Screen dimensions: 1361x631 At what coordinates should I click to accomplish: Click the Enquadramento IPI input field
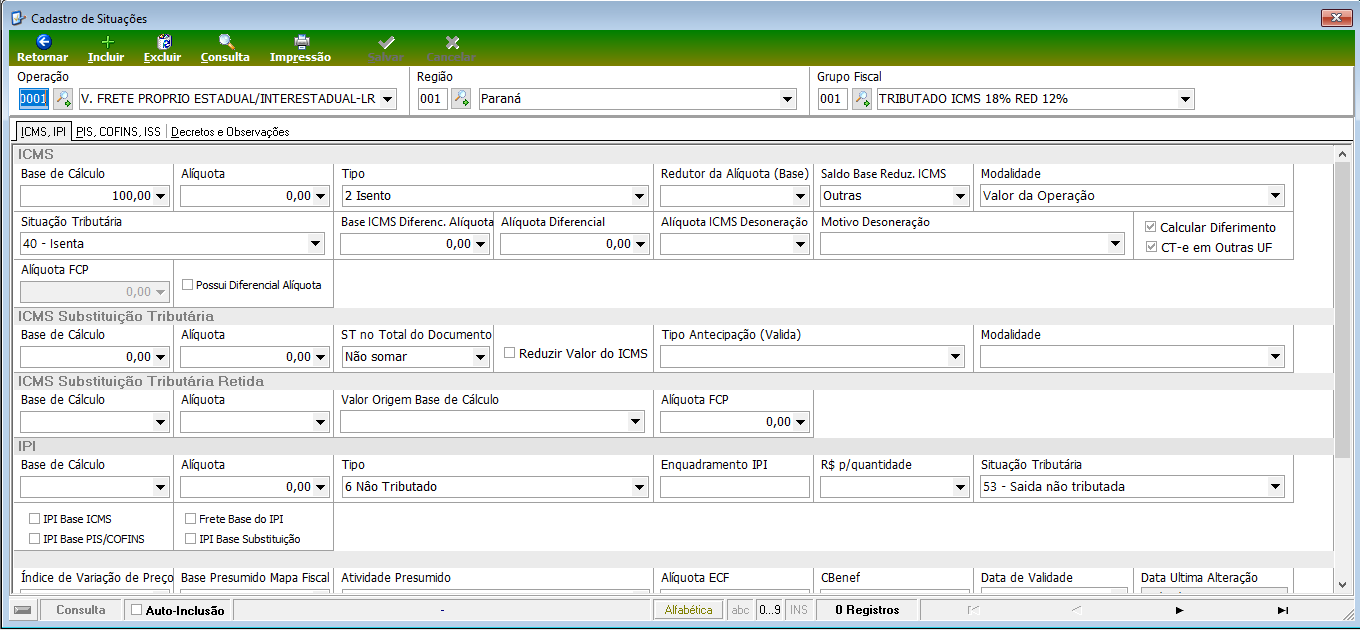click(735, 487)
